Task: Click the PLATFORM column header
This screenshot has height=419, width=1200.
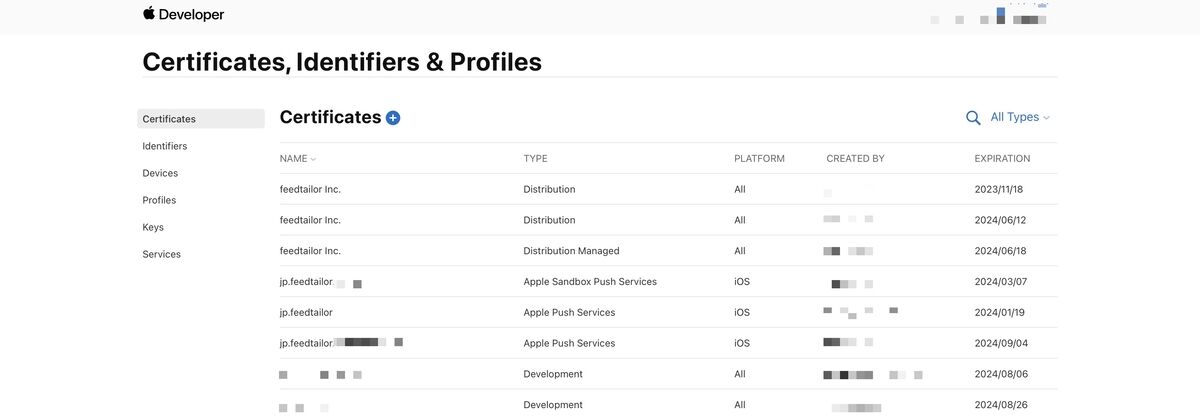Action: (759, 159)
